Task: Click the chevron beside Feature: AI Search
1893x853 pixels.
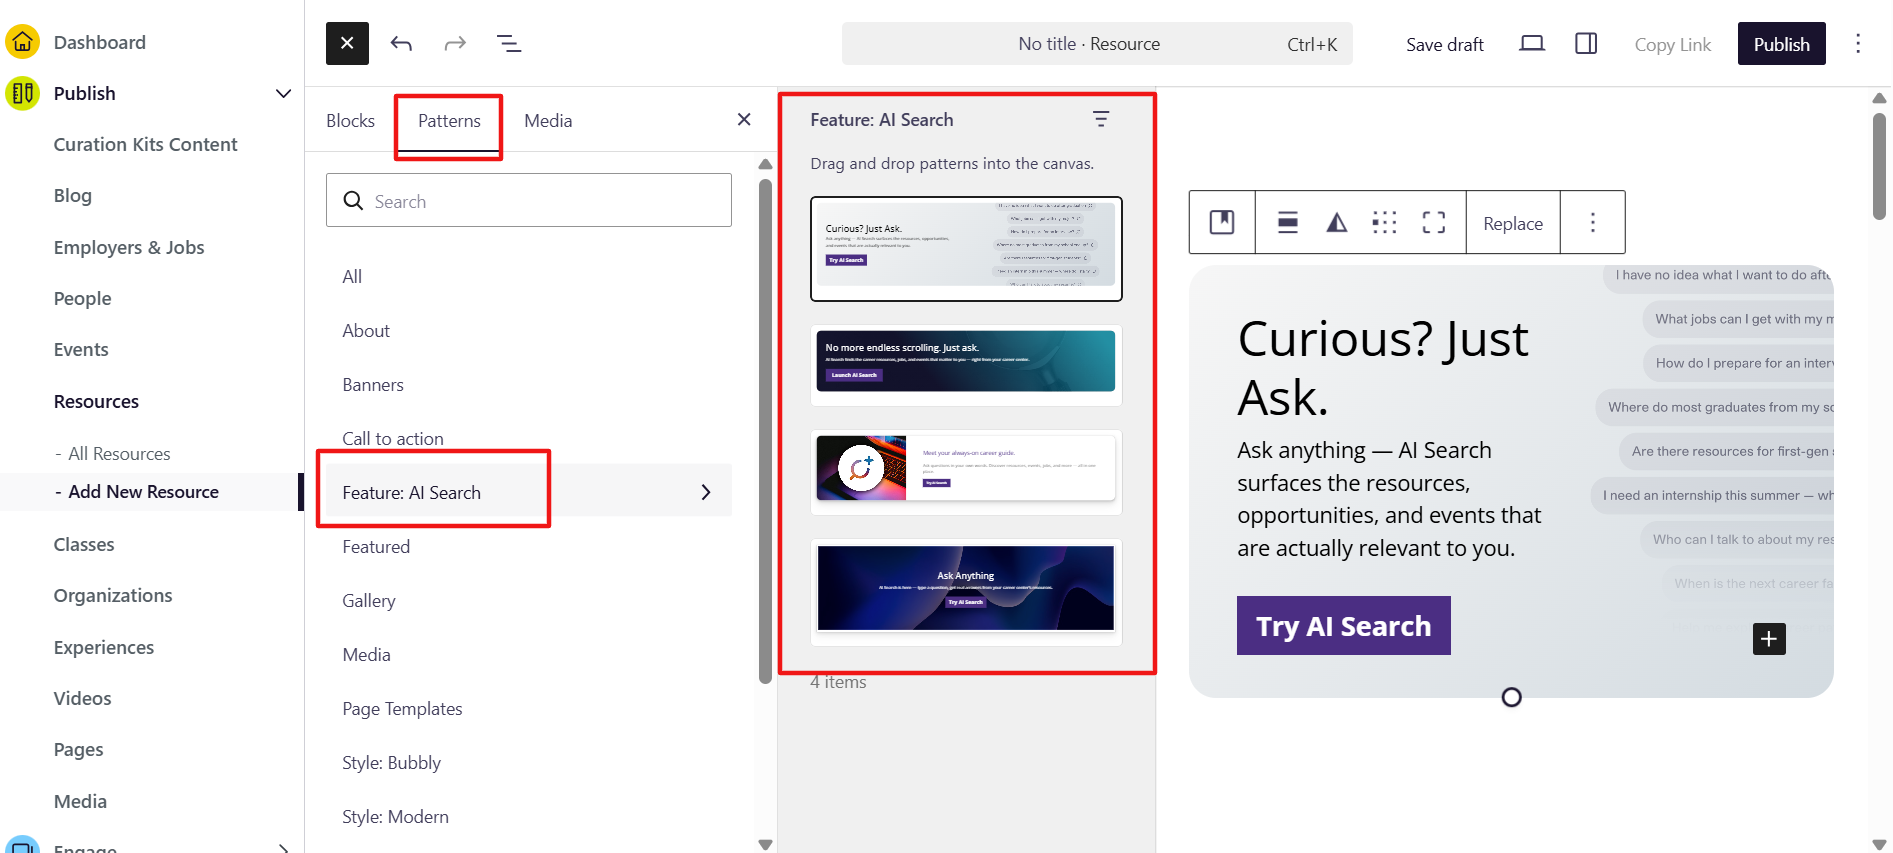Action: (x=706, y=492)
